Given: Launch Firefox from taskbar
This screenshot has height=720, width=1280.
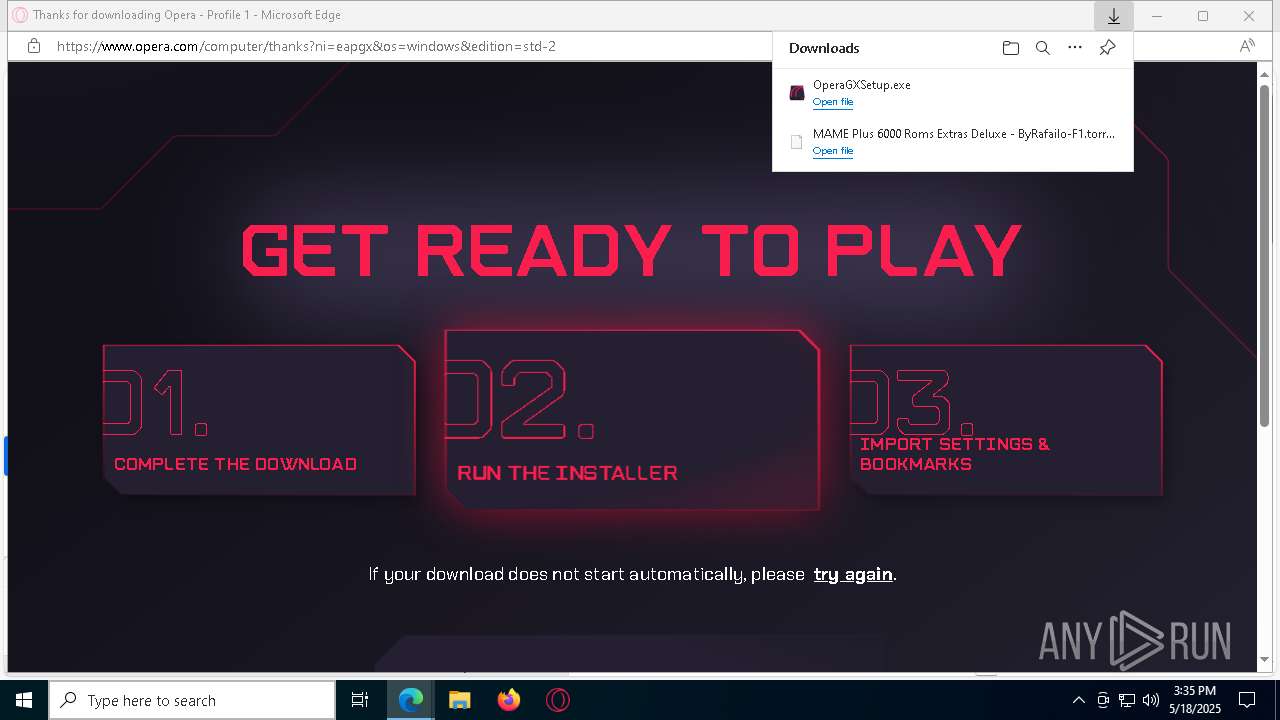Looking at the screenshot, I should pyautogui.click(x=508, y=700).
